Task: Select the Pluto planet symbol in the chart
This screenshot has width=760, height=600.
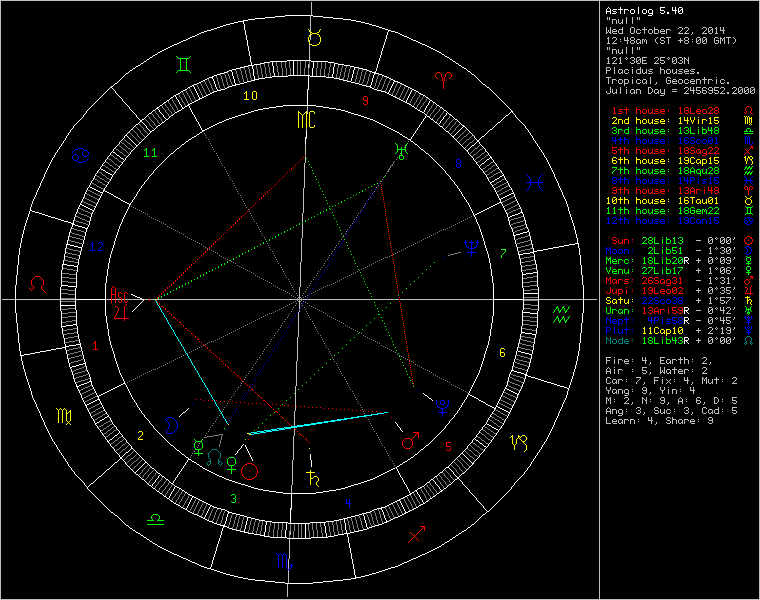Action: (x=442, y=408)
